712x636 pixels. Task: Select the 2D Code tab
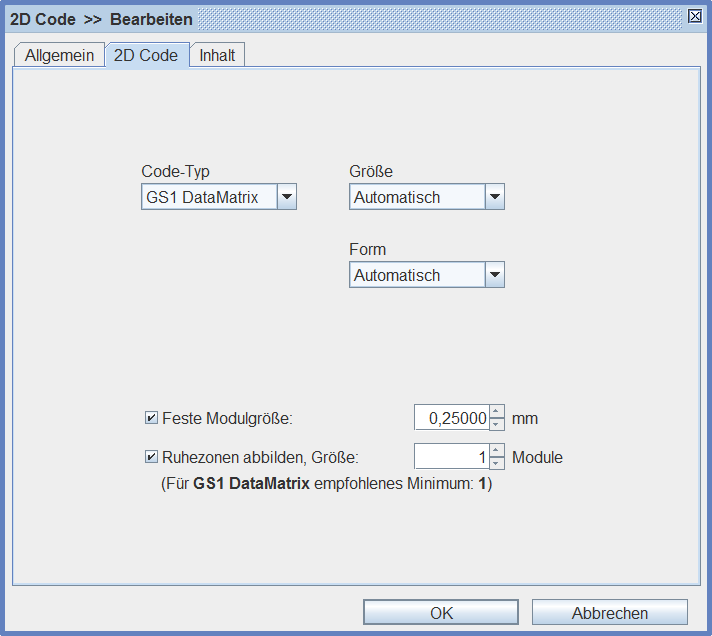coord(146,56)
